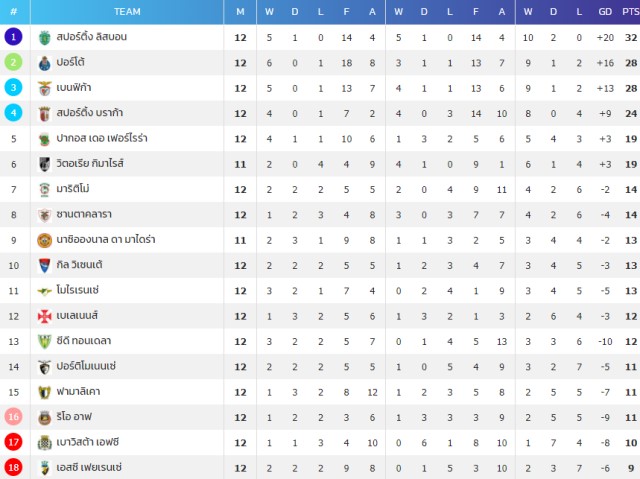The image size is (640, 479).
Task: Click the TEAM column header
Action: 127,12
